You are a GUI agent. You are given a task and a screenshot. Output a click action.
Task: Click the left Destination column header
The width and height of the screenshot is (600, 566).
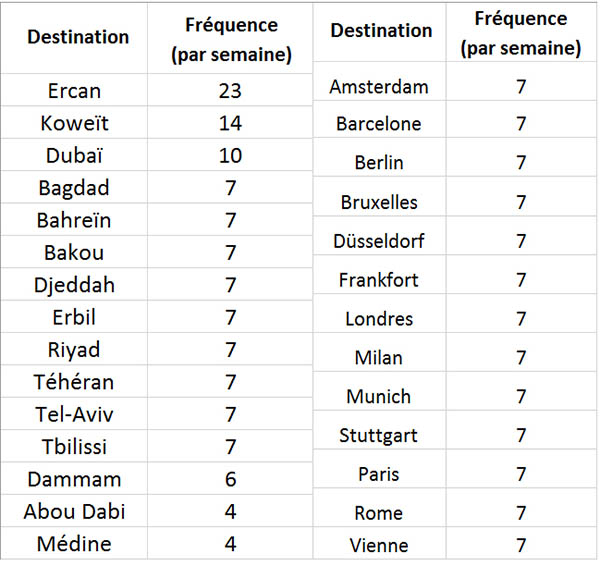coord(78,37)
